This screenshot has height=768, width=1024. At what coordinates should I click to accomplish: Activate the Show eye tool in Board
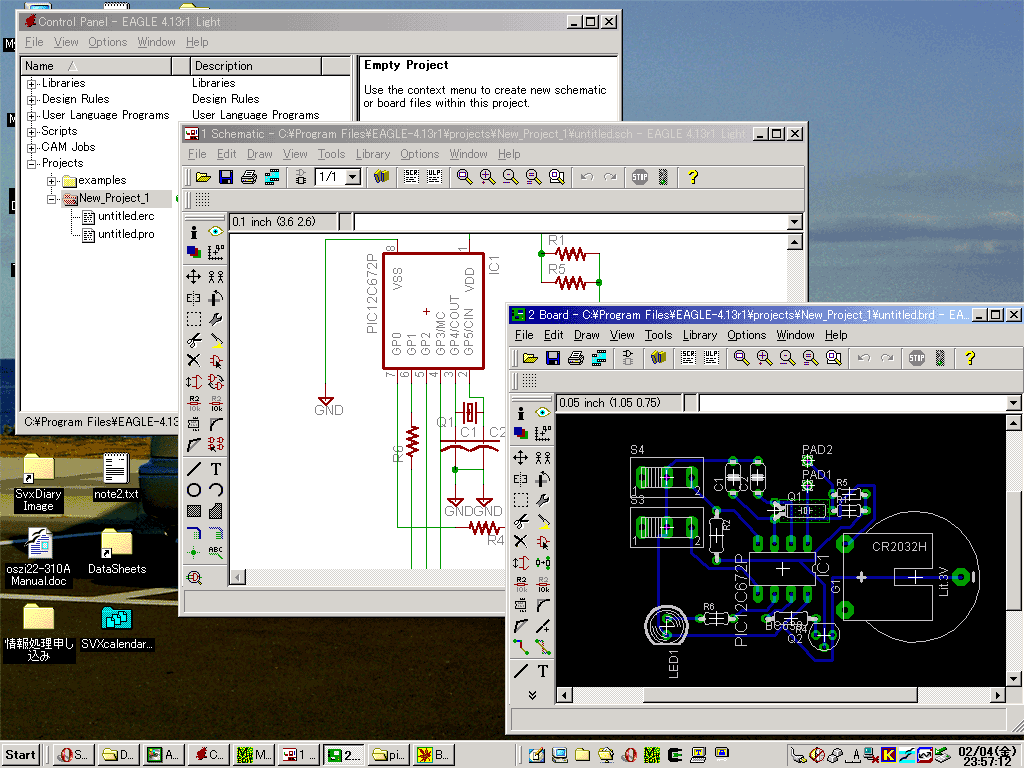(543, 412)
